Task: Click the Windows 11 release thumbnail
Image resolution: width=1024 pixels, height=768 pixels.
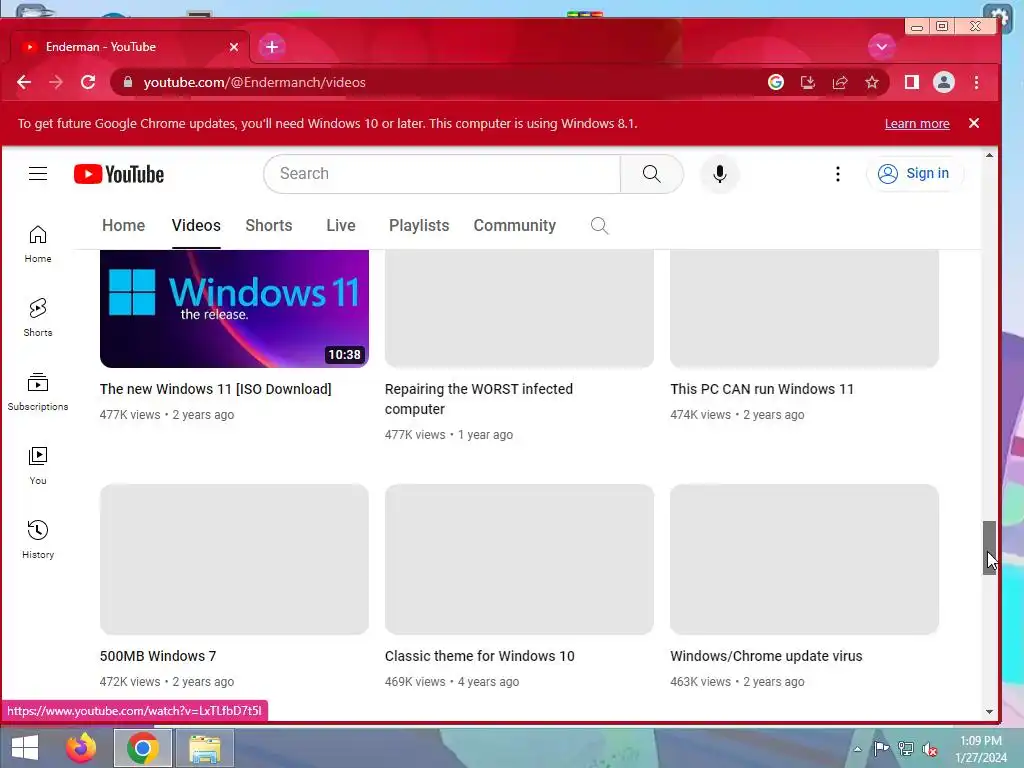Action: tap(234, 308)
